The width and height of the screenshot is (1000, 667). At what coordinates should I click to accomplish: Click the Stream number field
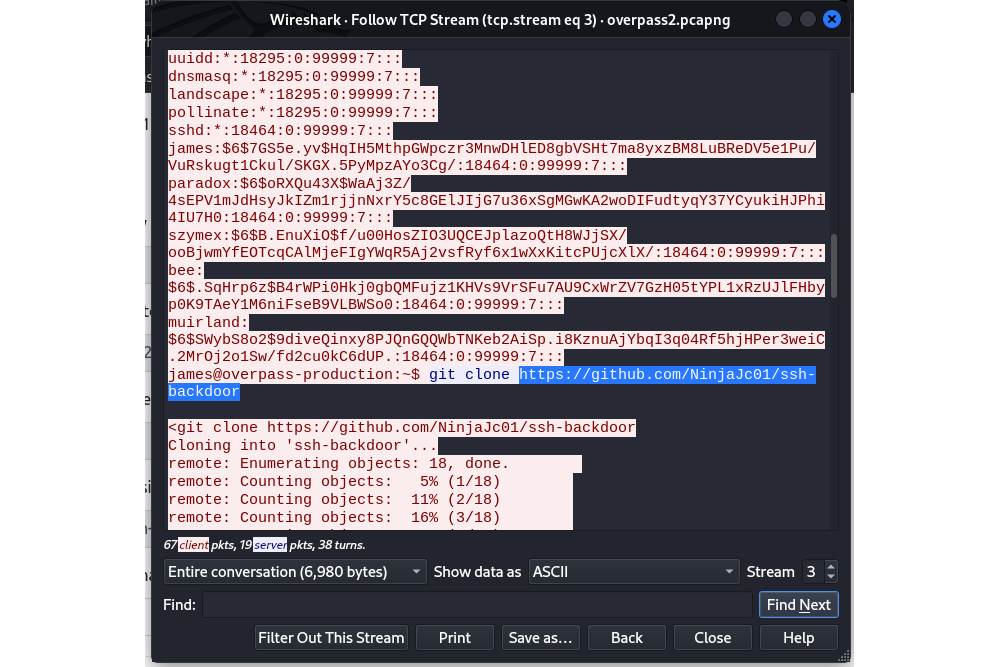[813, 571]
